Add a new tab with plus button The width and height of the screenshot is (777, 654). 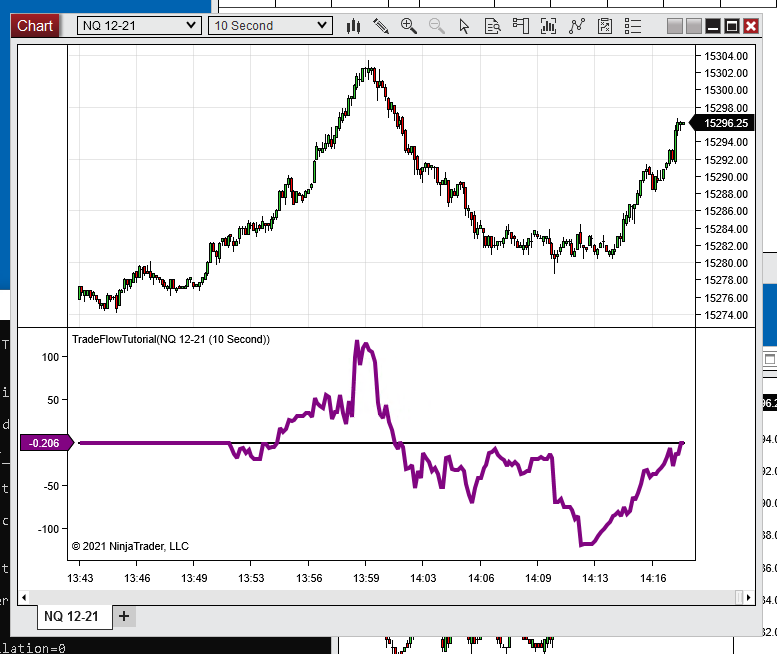tap(124, 616)
